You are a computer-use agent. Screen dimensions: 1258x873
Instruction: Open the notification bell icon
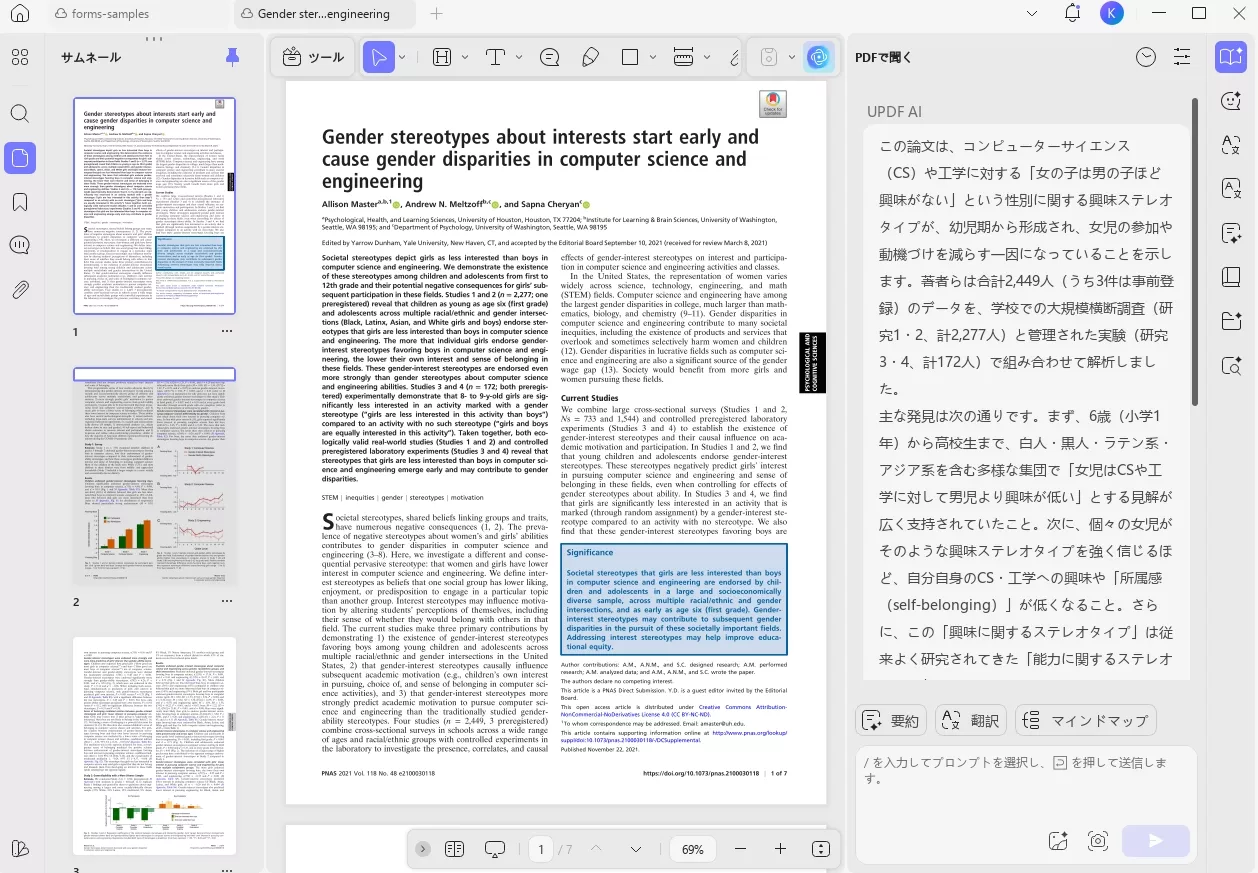tap(1073, 14)
